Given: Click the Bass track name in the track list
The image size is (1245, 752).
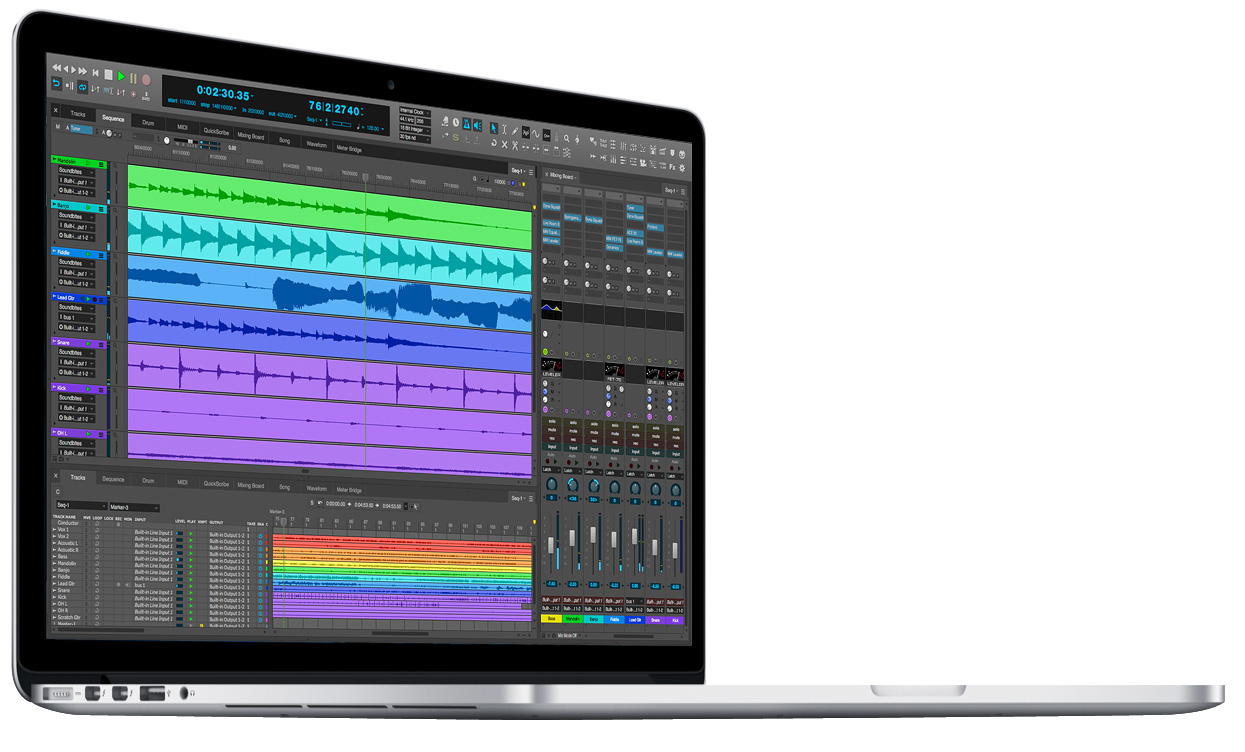Looking at the screenshot, I should [x=64, y=555].
